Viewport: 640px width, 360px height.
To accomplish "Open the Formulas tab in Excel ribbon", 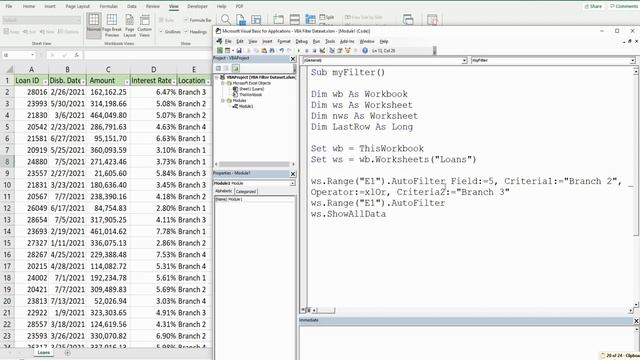I will coord(109,6).
